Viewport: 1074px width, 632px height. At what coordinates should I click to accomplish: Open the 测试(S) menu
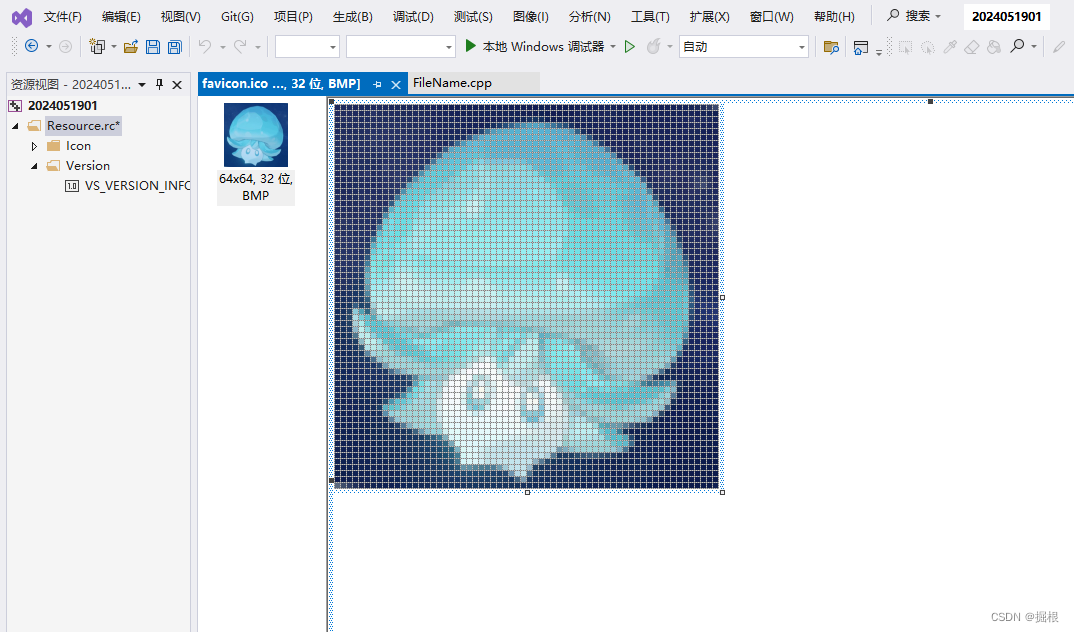pos(473,16)
